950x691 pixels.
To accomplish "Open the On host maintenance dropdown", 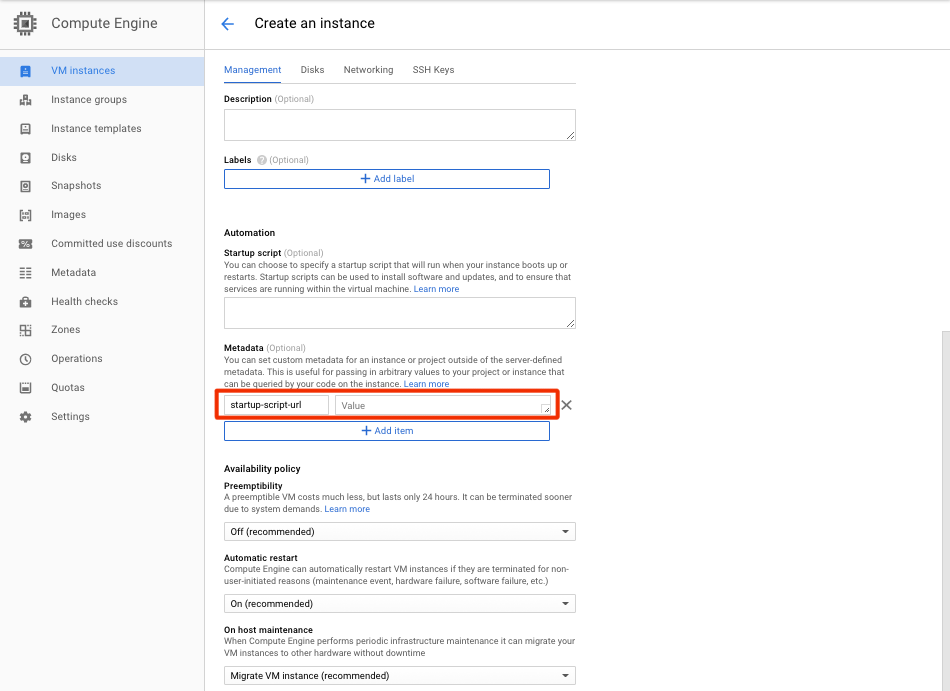I will 399,676.
